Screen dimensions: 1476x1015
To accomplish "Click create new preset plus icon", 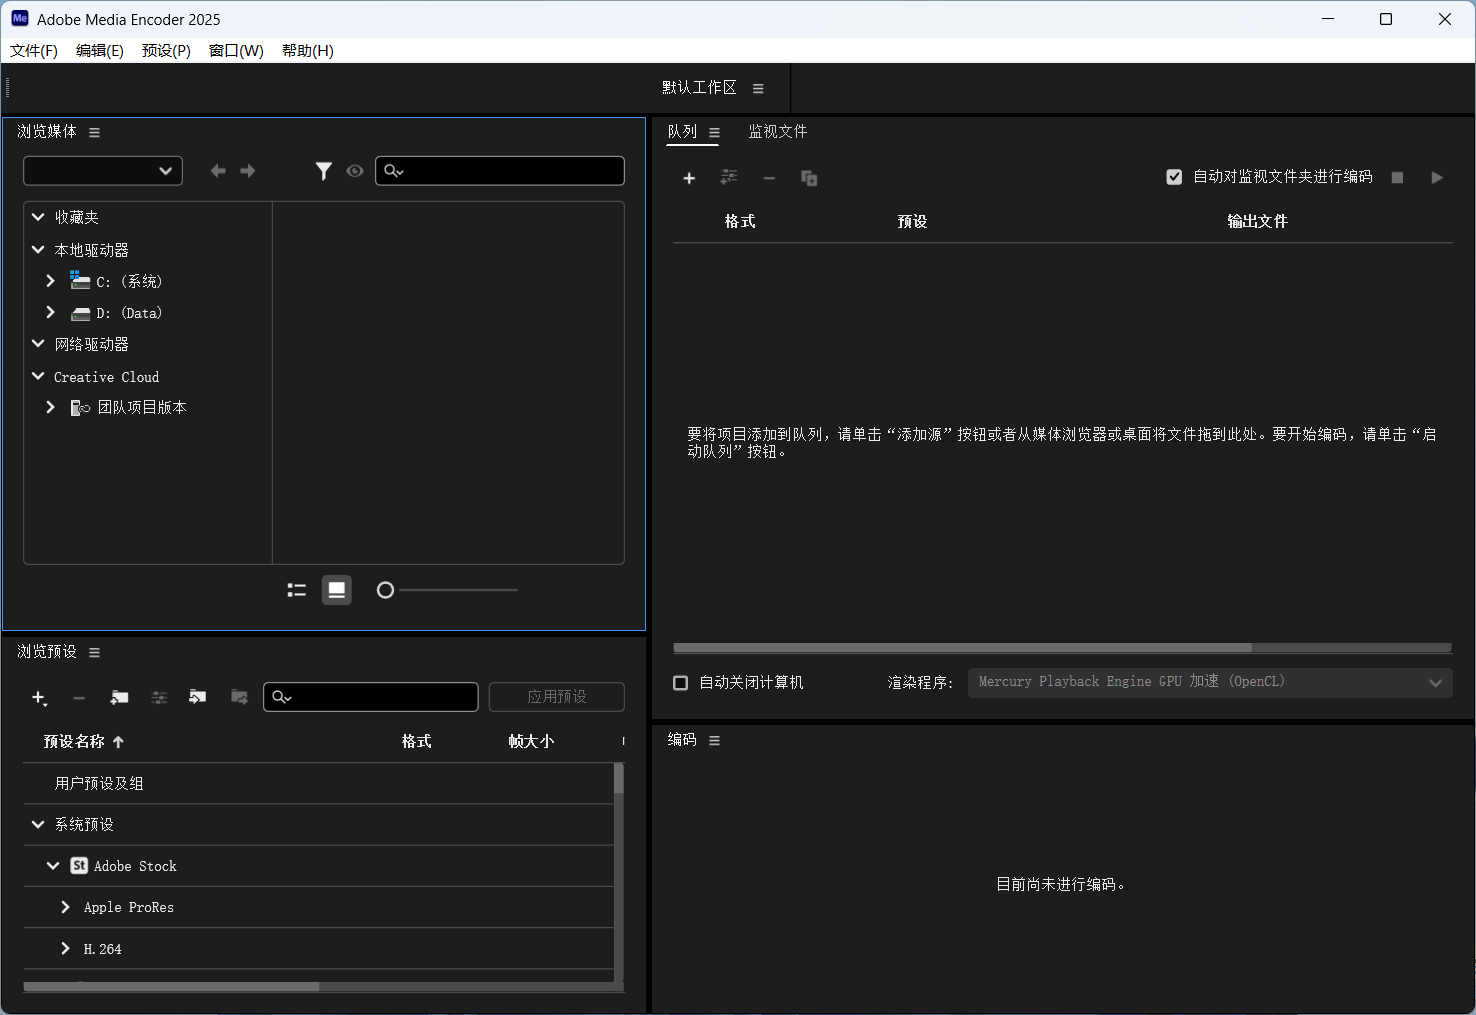I will [x=39, y=698].
